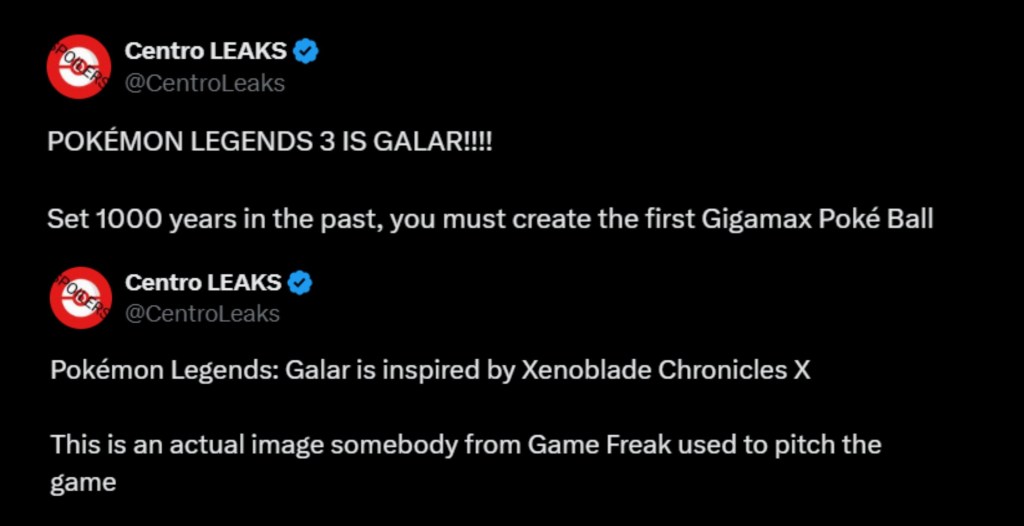Open Centro LEAKS display name in second tweet
The width and height of the screenshot is (1024, 526).
[x=202, y=284]
